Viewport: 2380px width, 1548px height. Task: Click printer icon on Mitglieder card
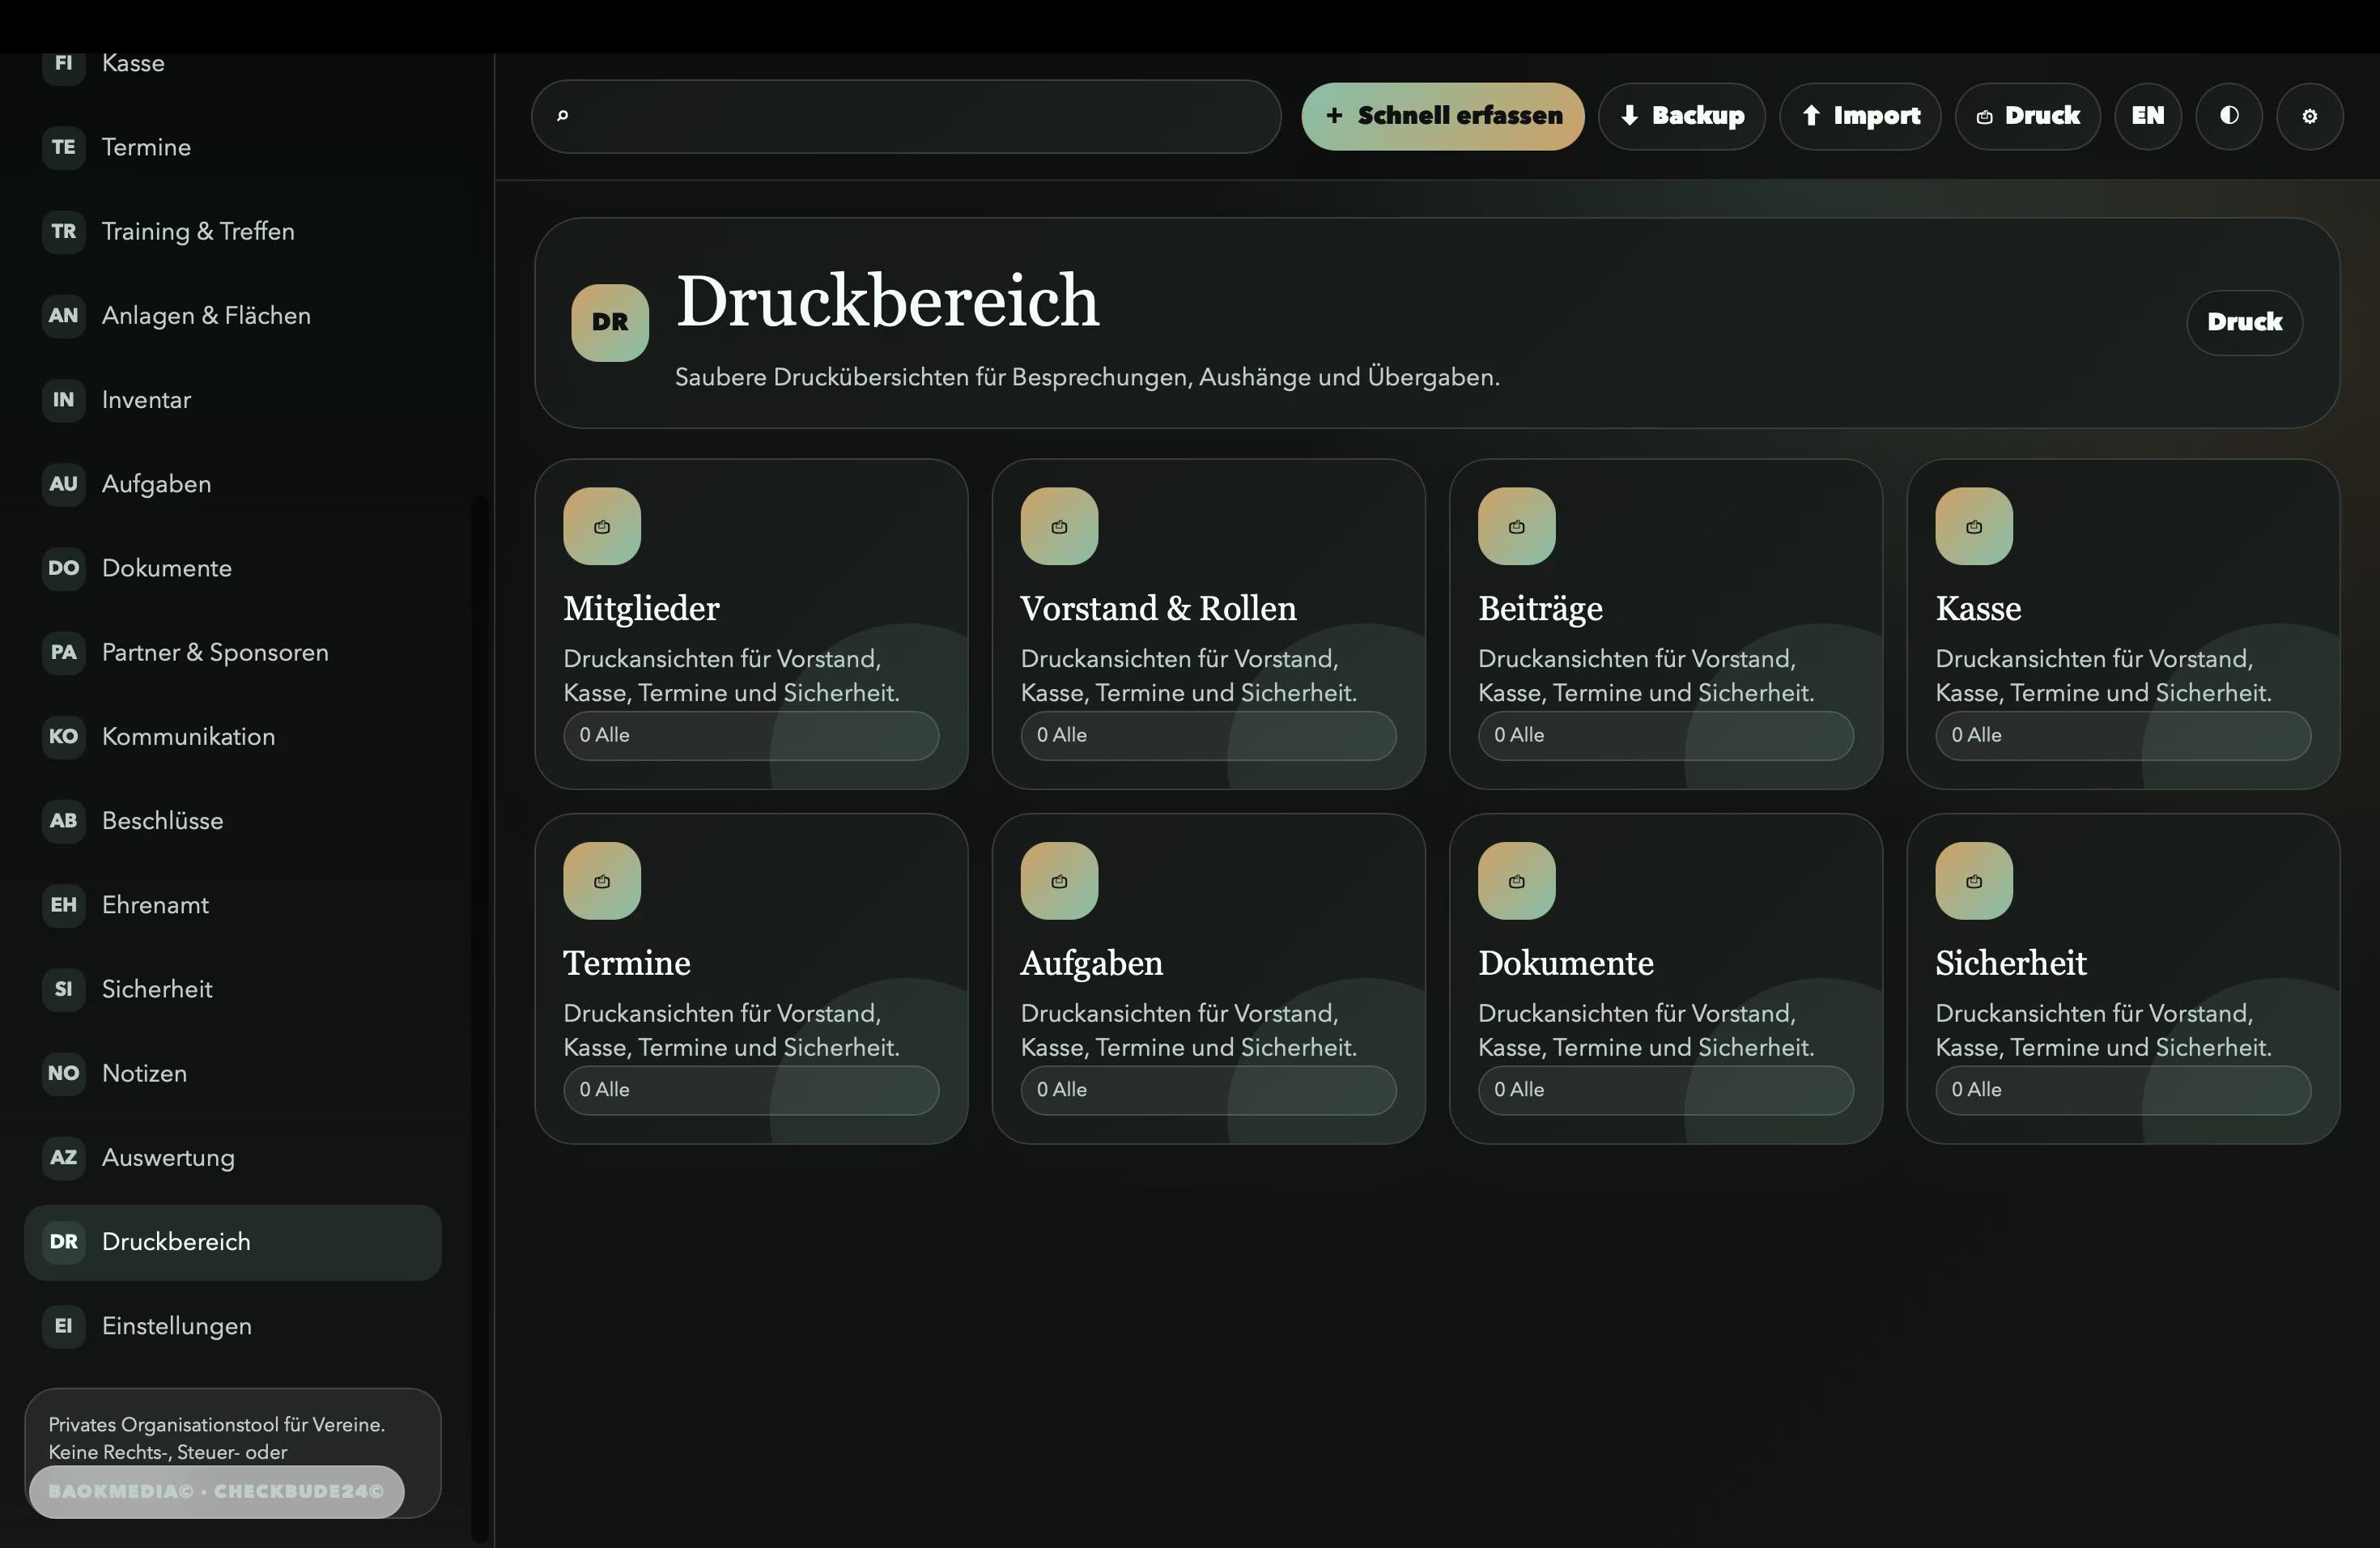tap(602, 526)
